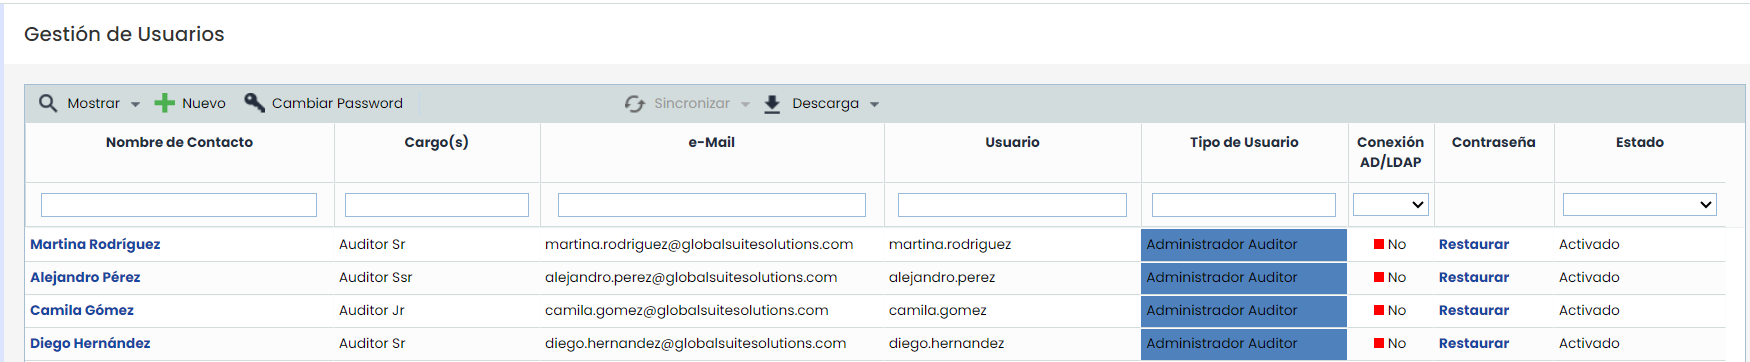Viewport: 1750px width, 362px height.
Task: Open the Conexión AD/LDAP filter dropdown
Action: (x=1390, y=204)
